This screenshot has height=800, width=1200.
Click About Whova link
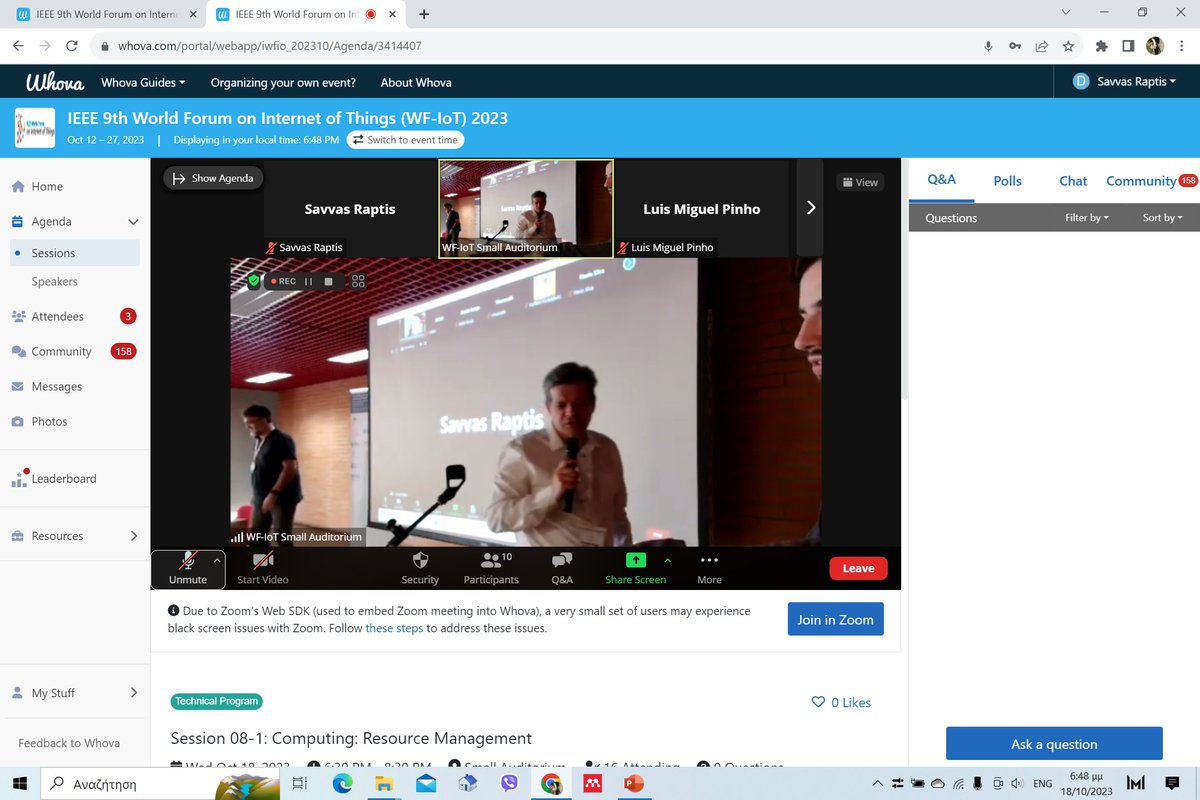416,82
